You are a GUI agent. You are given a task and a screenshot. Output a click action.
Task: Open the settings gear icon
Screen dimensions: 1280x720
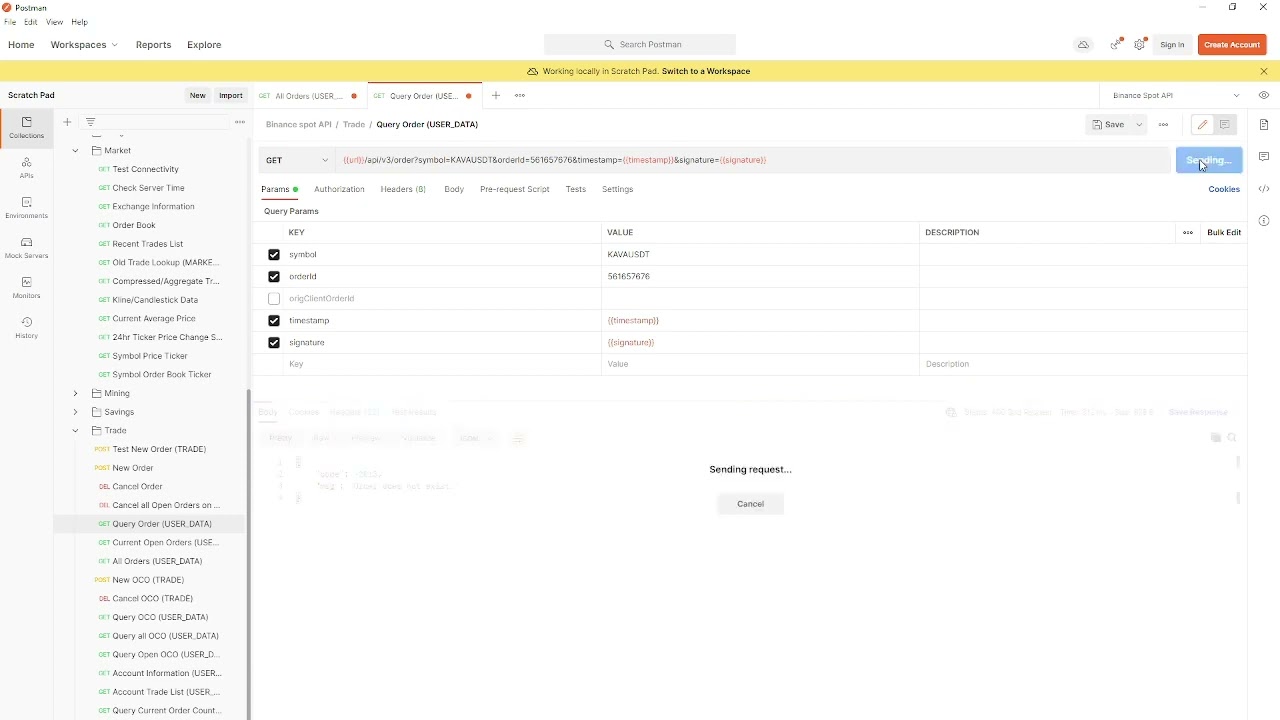coord(1140,45)
